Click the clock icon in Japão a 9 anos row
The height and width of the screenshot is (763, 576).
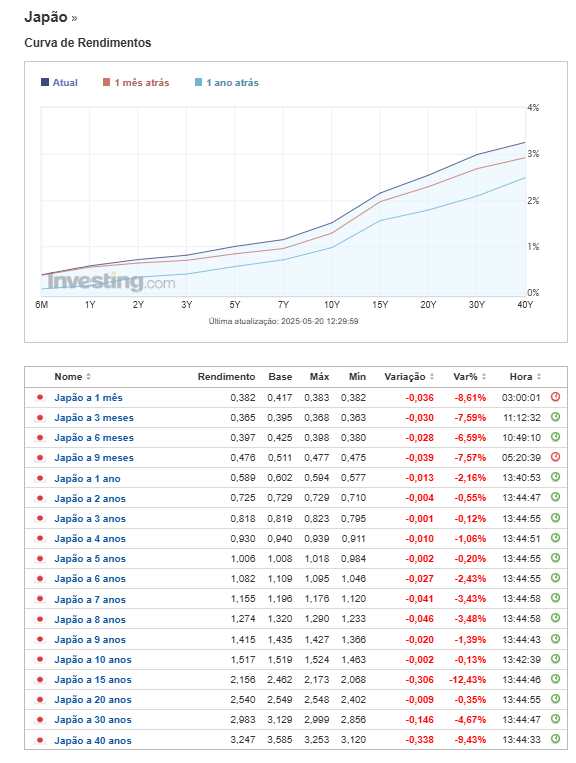click(x=555, y=638)
